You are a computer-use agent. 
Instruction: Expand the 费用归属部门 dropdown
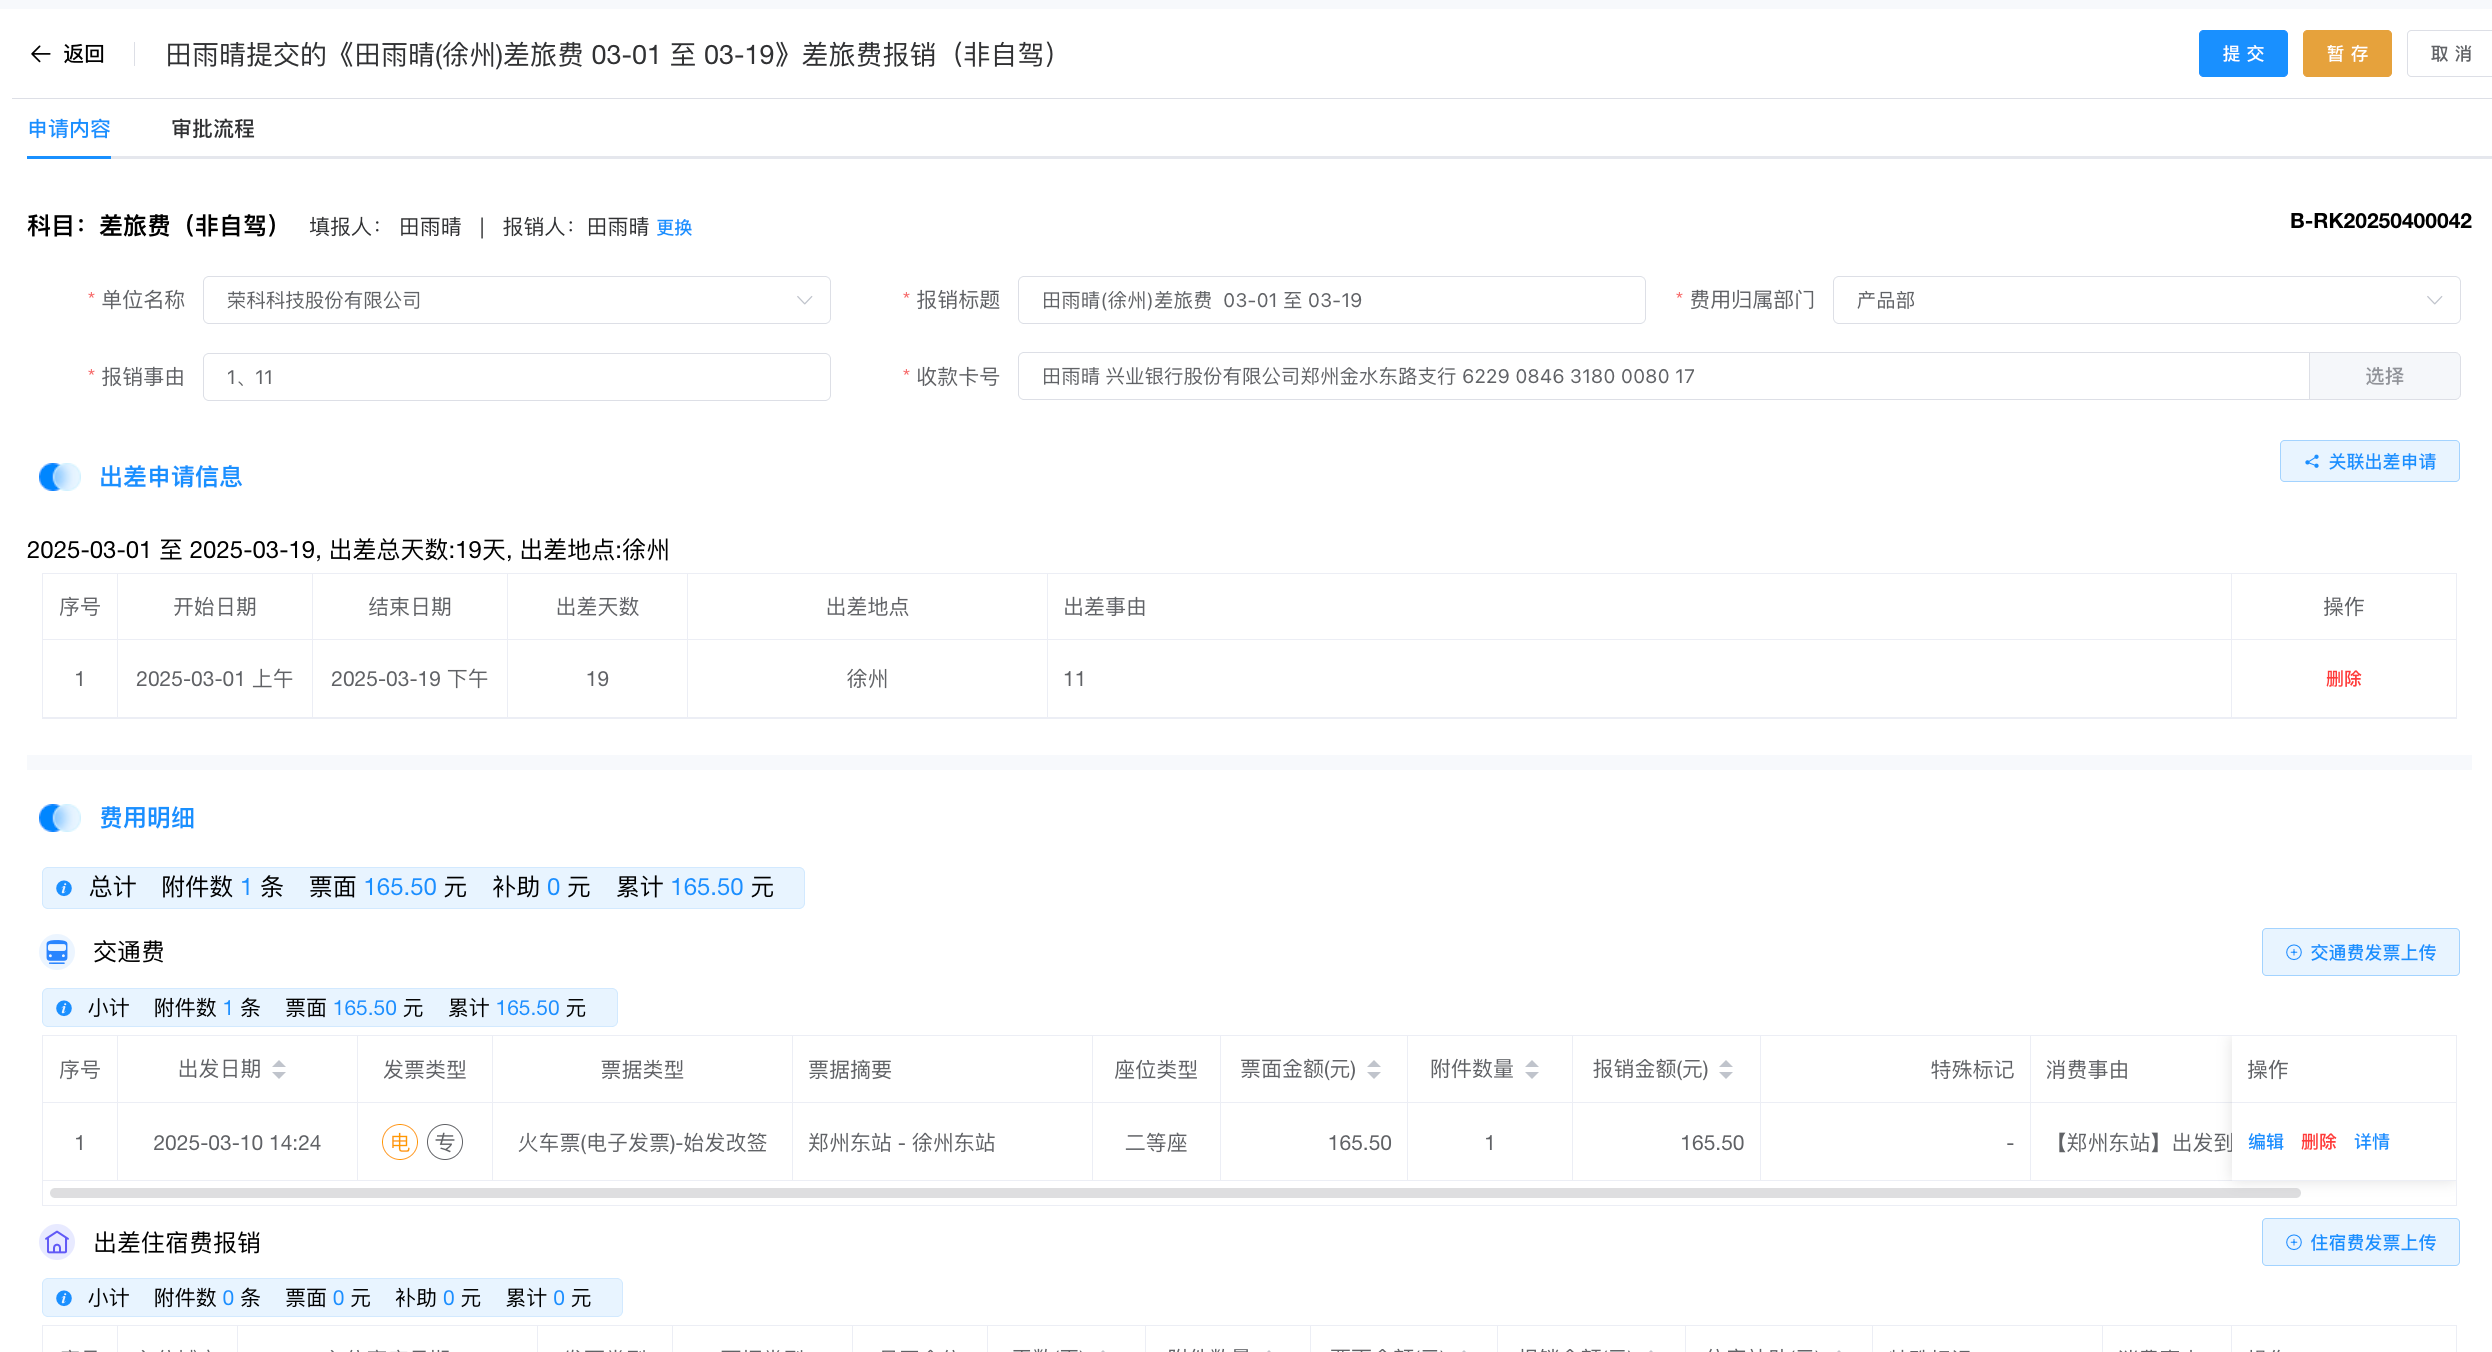tap(2146, 300)
